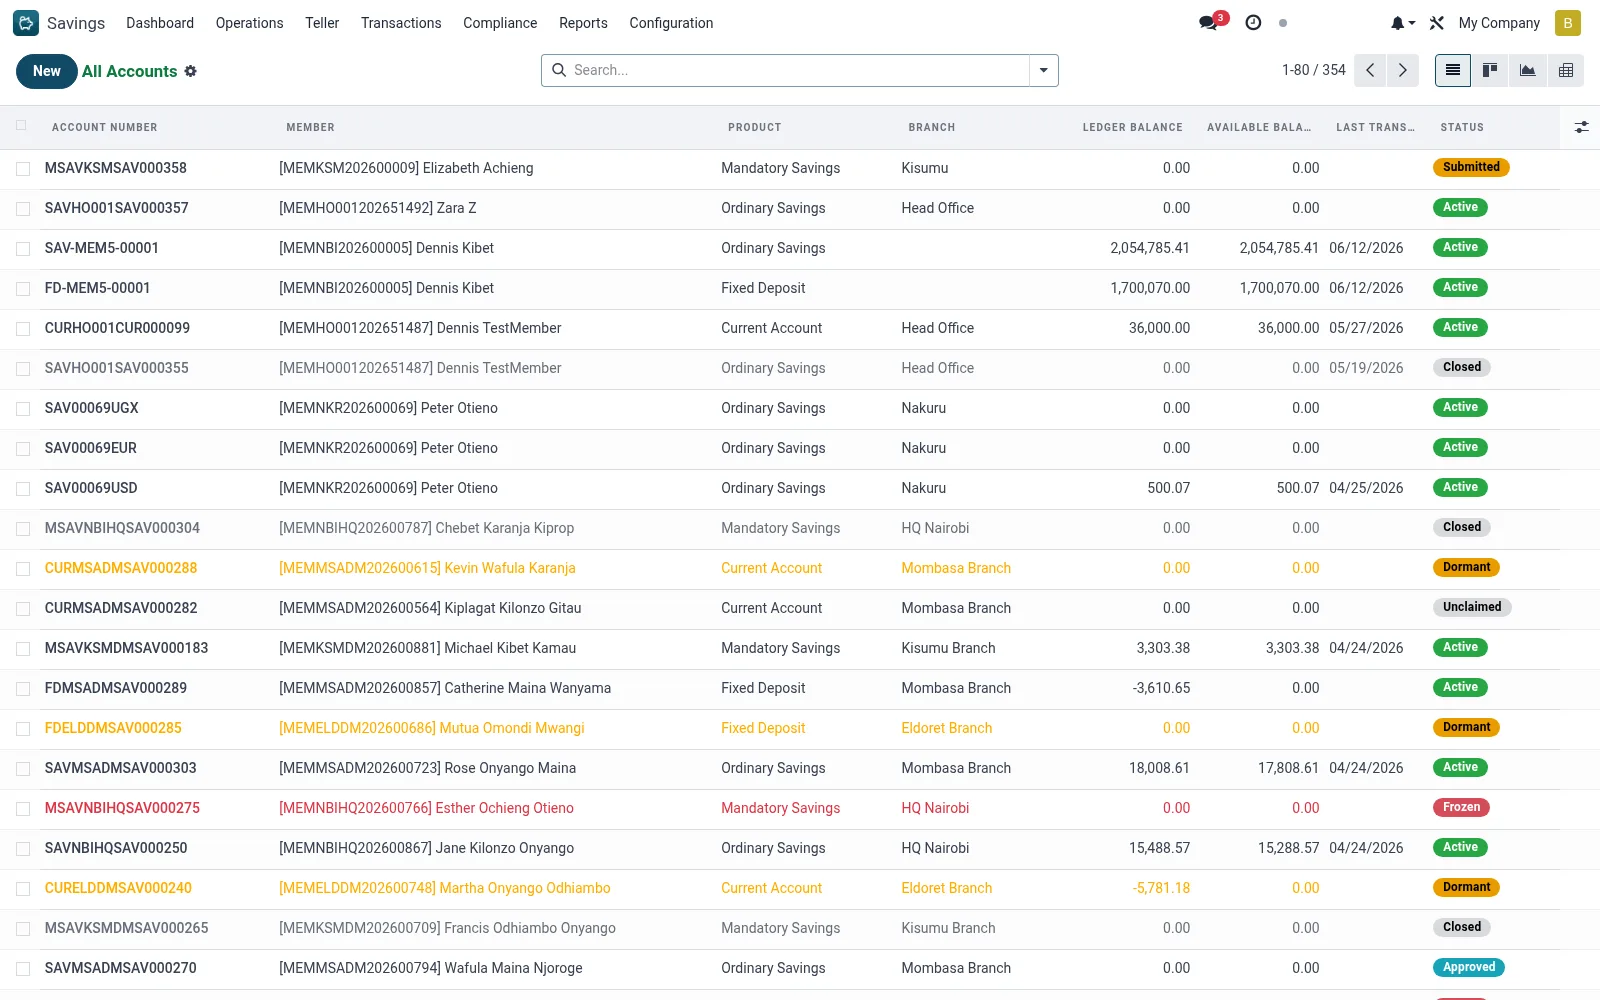Open the debug tools wrench icon
The height and width of the screenshot is (1000, 1600).
tap(1437, 23)
